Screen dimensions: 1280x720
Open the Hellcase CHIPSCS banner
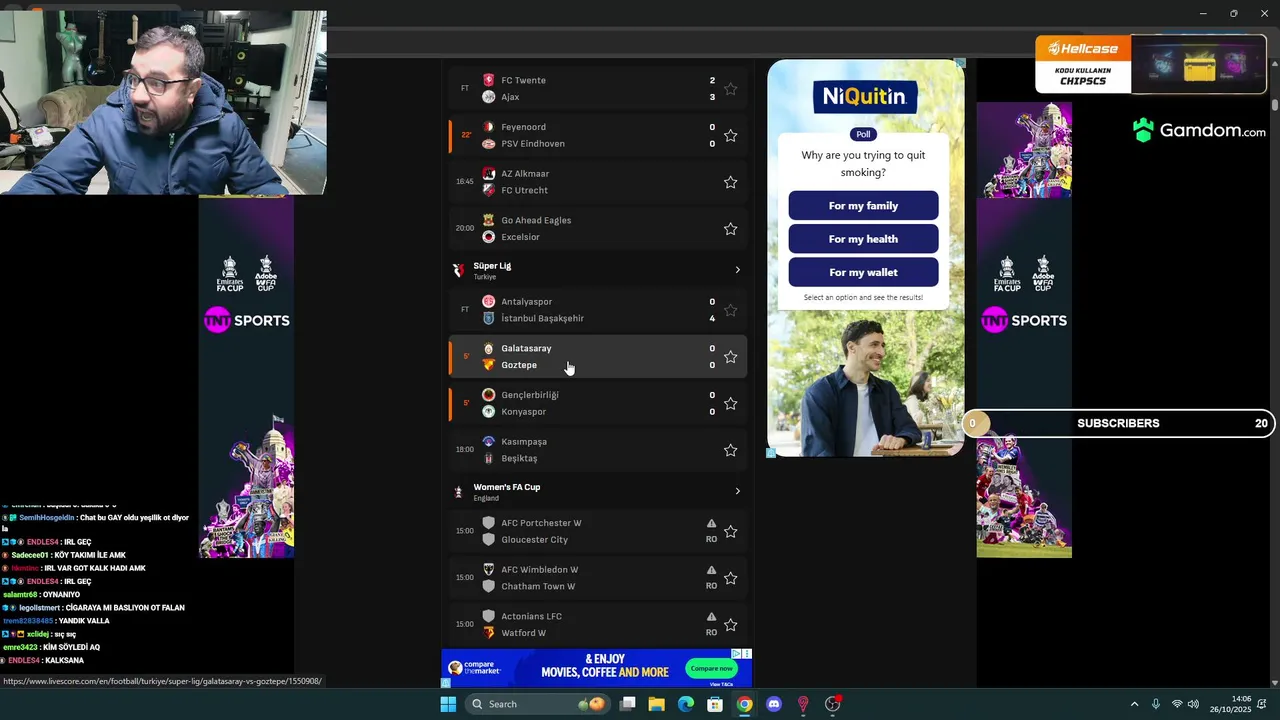coord(1151,64)
